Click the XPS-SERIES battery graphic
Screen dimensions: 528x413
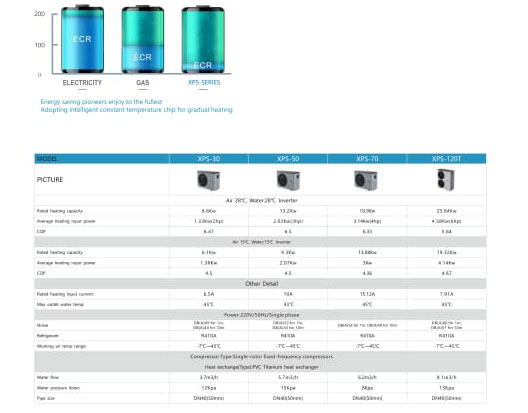coord(203,39)
